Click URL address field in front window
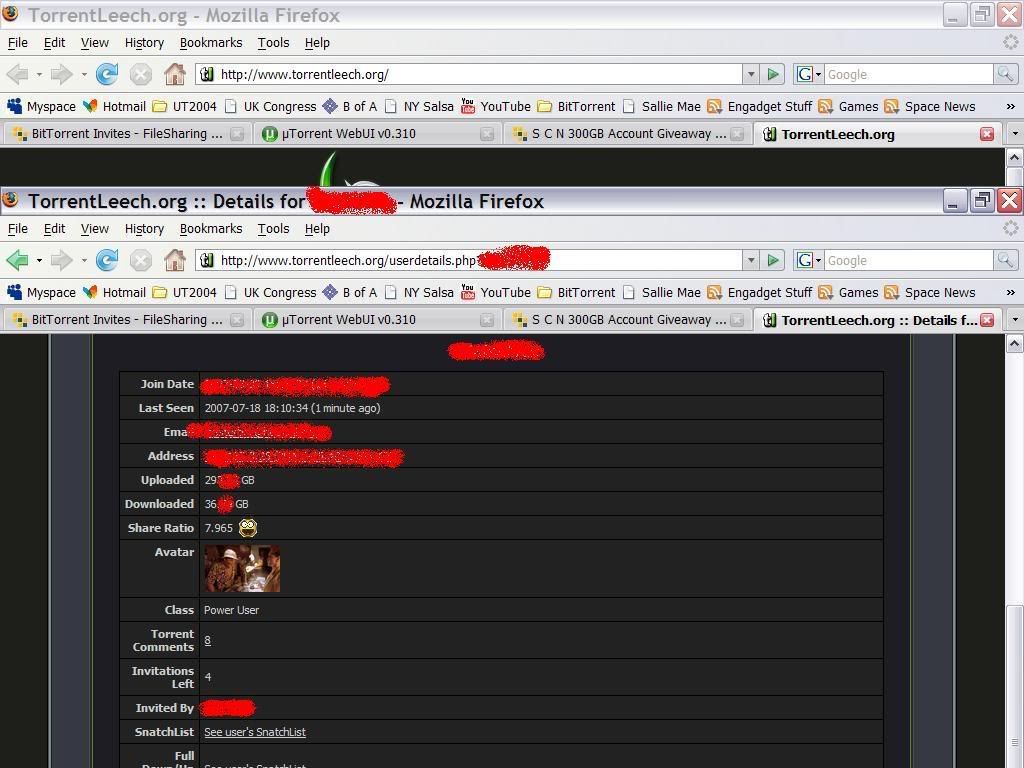1024x768 pixels. point(469,261)
